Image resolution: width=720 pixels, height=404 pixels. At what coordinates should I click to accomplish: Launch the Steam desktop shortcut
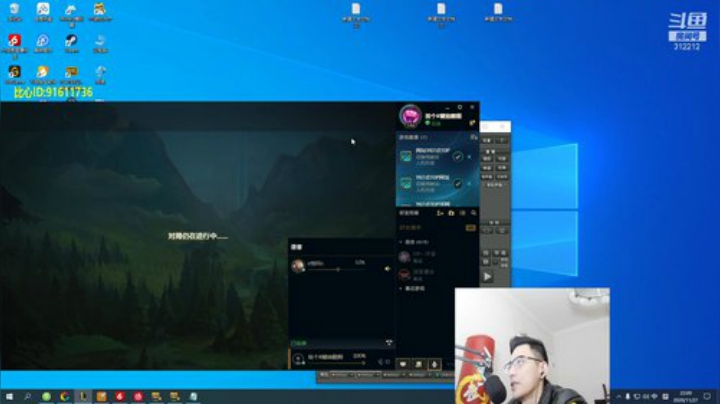tap(71, 44)
